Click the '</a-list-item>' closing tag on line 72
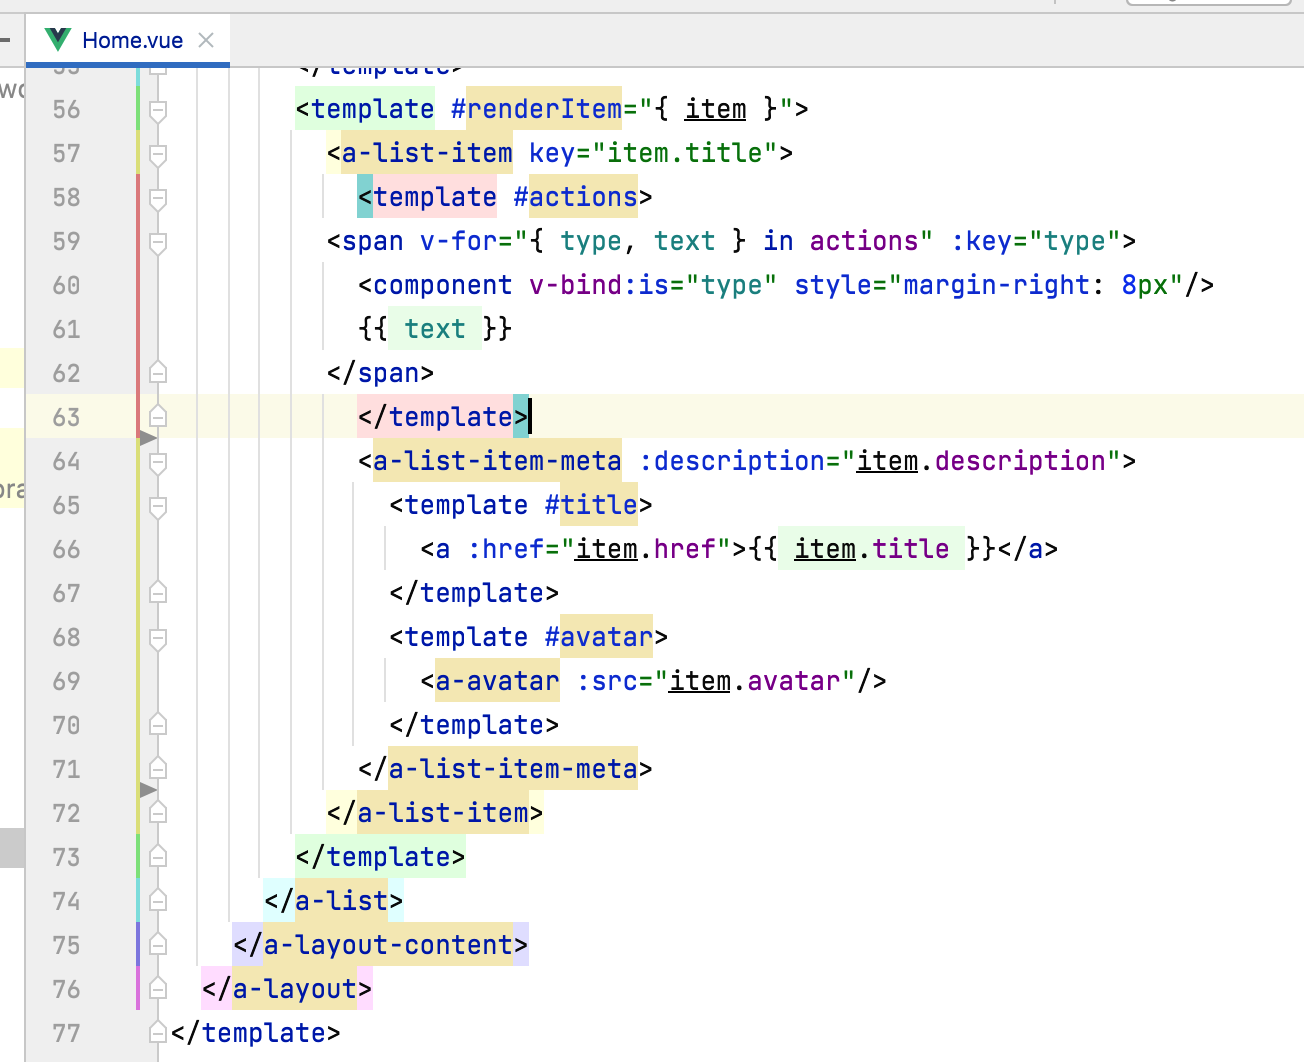 pyautogui.click(x=435, y=813)
